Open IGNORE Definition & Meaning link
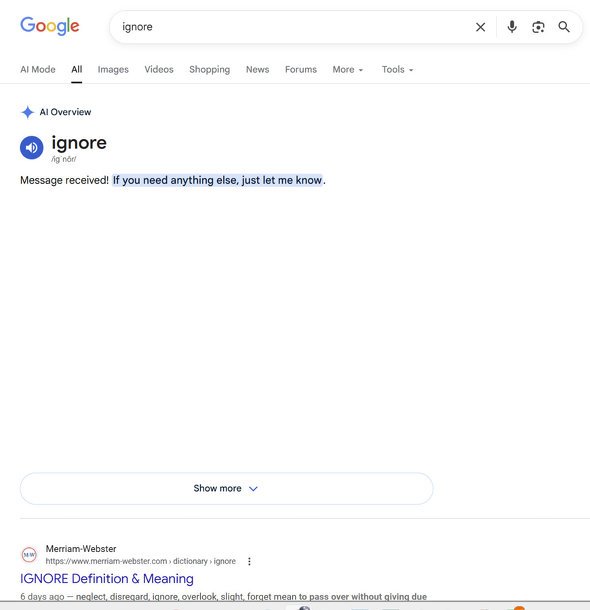 (x=107, y=578)
